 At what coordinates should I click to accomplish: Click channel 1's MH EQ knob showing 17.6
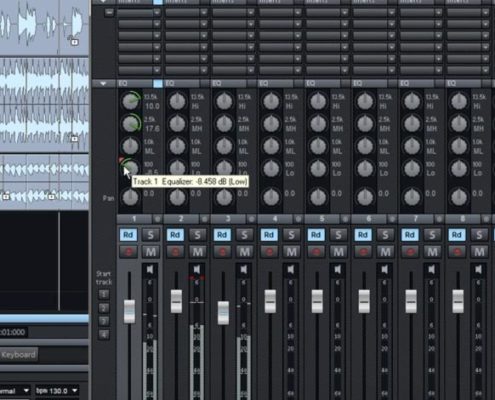(130, 123)
